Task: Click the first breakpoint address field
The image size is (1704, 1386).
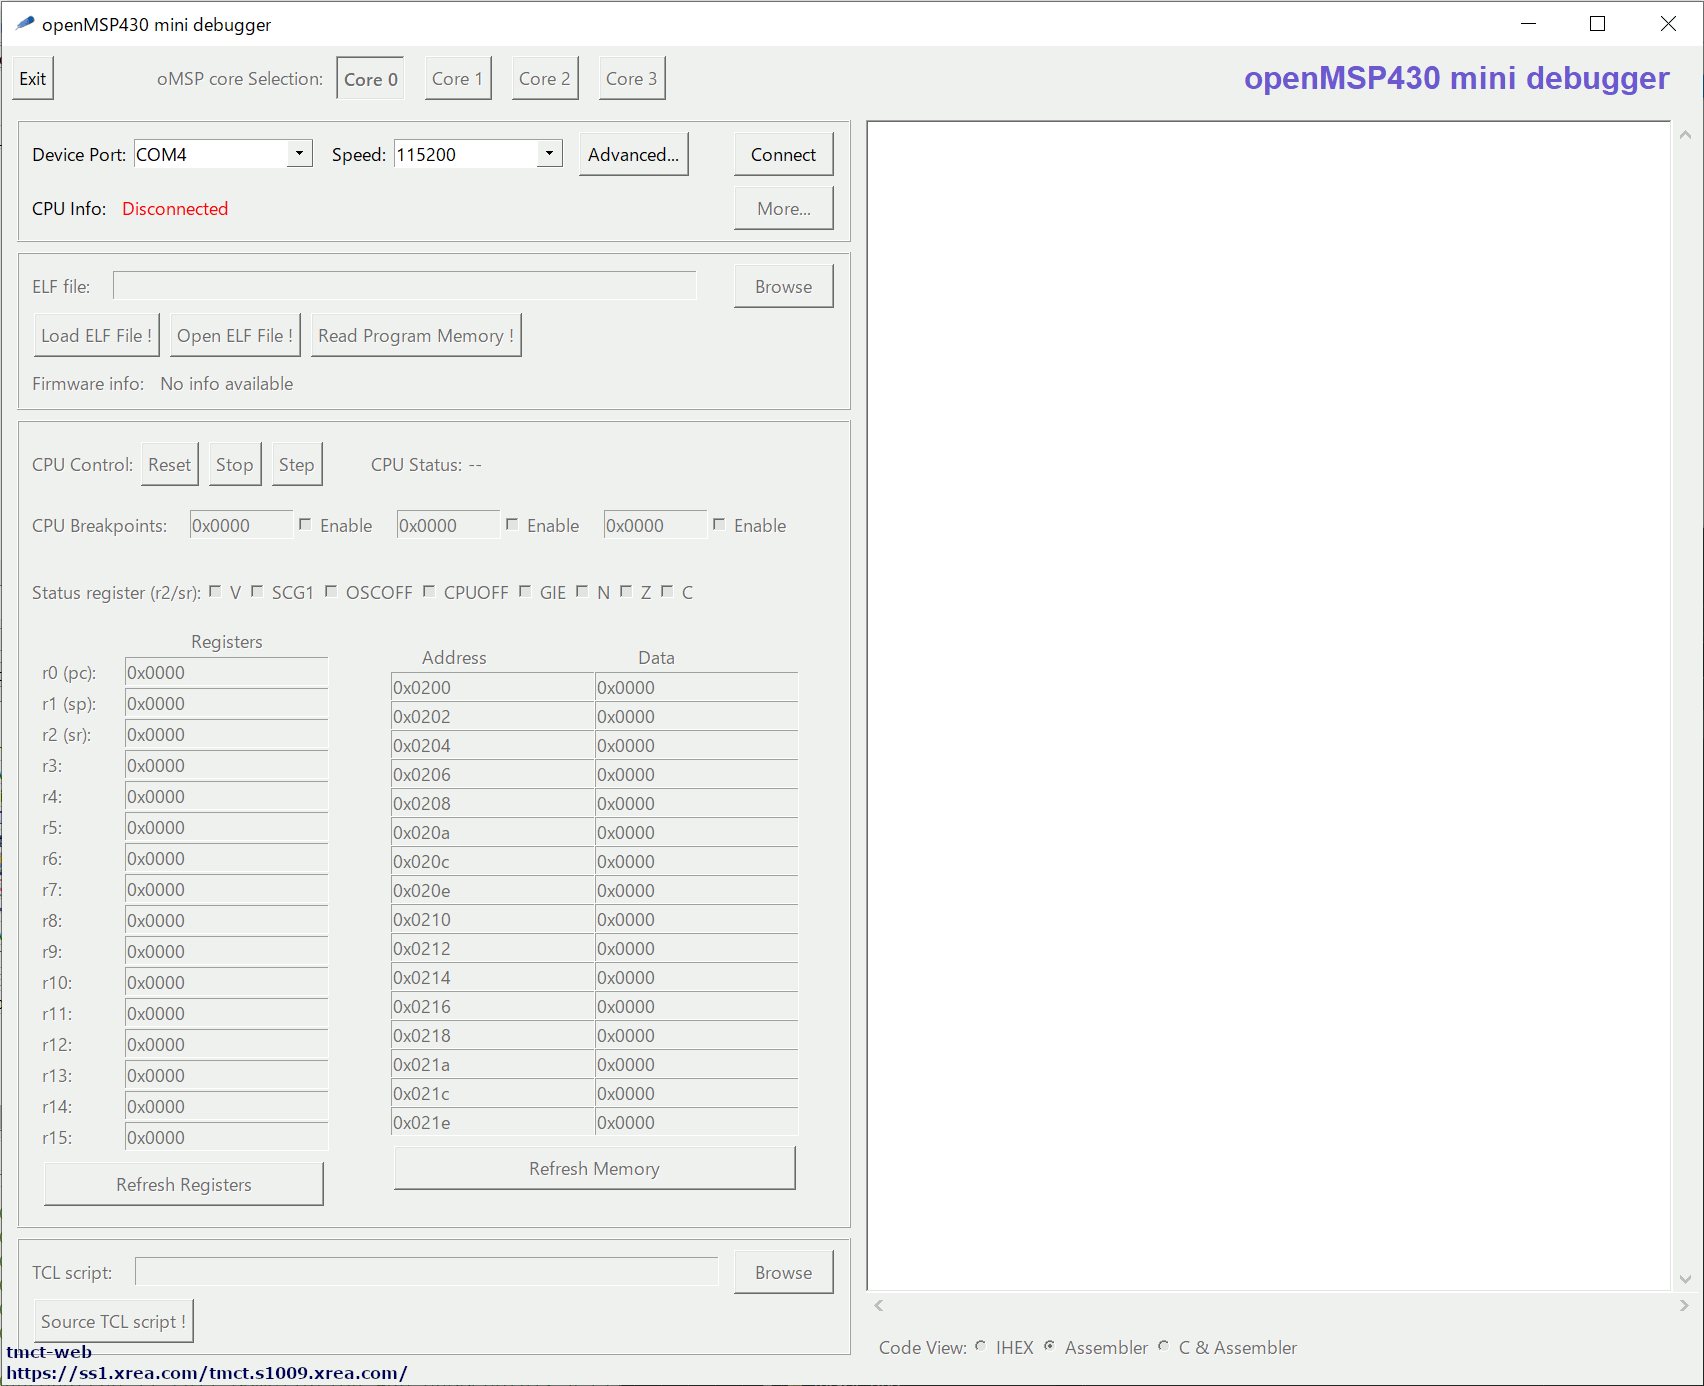Action: [241, 525]
